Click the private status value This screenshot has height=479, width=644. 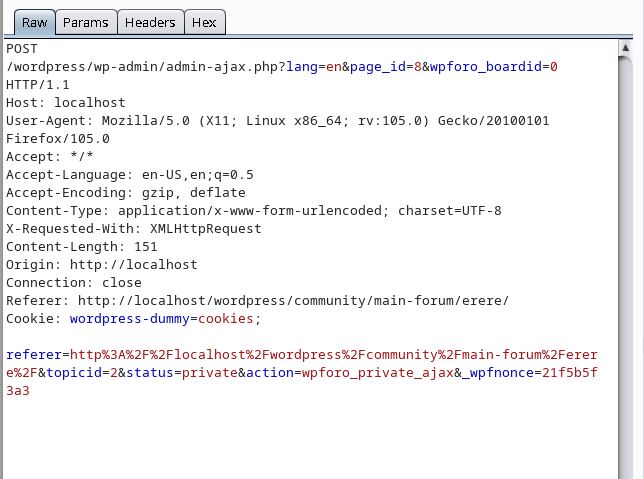click(x=210, y=373)
